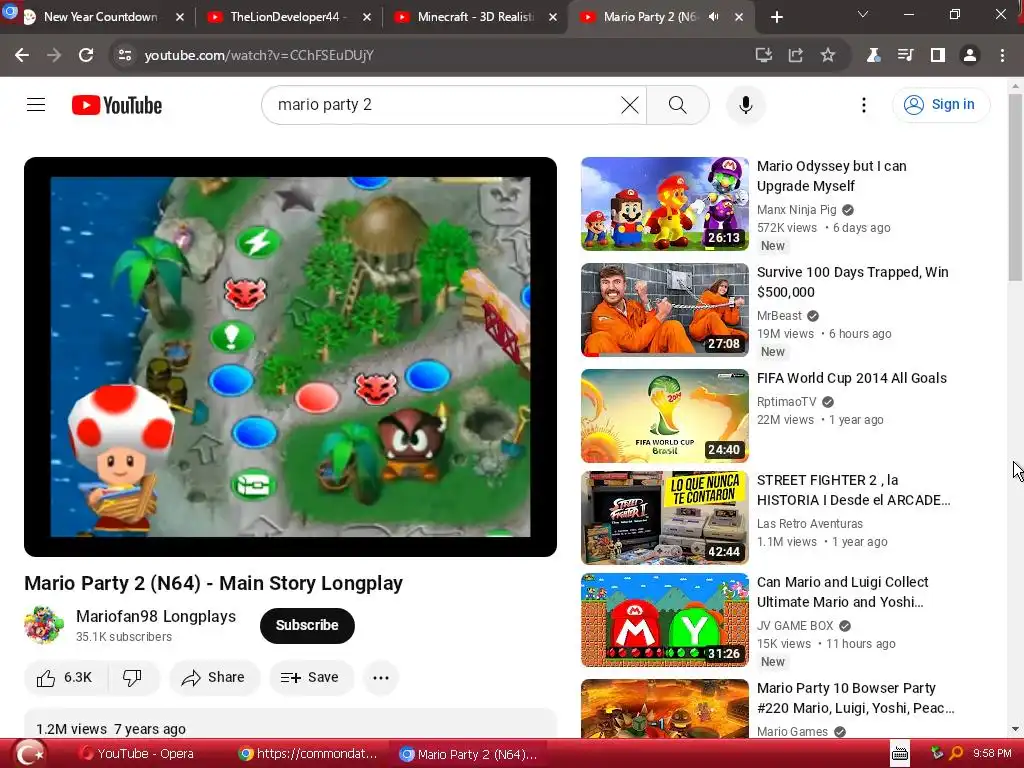Open a new browser tab
Screen dimensions: 1024x768
tap(776, 18)
